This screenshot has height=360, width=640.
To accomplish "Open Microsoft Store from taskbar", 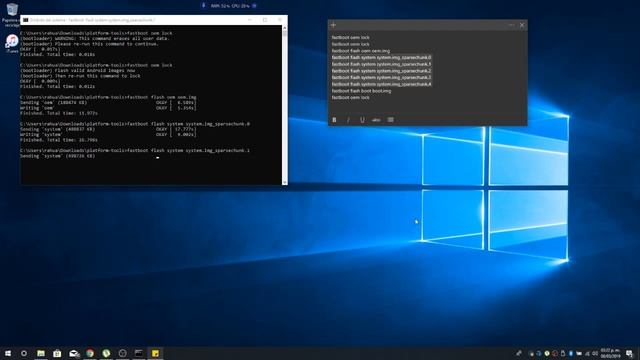I will (x=57, y=353).
